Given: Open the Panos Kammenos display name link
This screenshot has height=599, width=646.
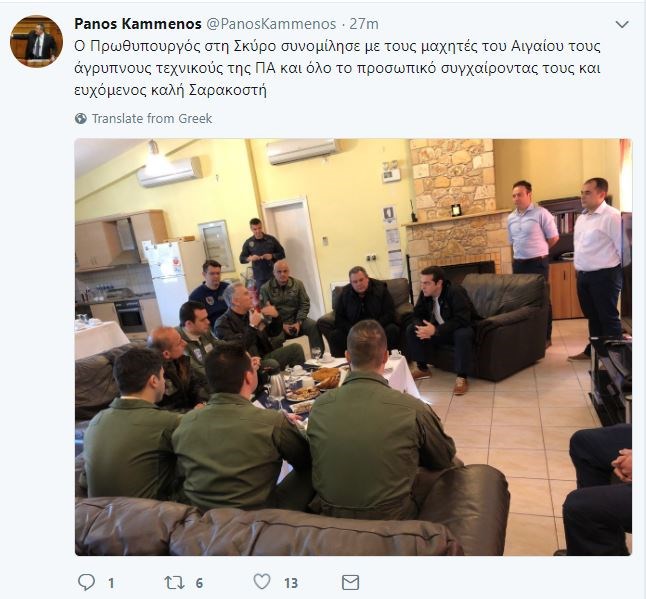Looking at the screenshot, I should (138, 24).
